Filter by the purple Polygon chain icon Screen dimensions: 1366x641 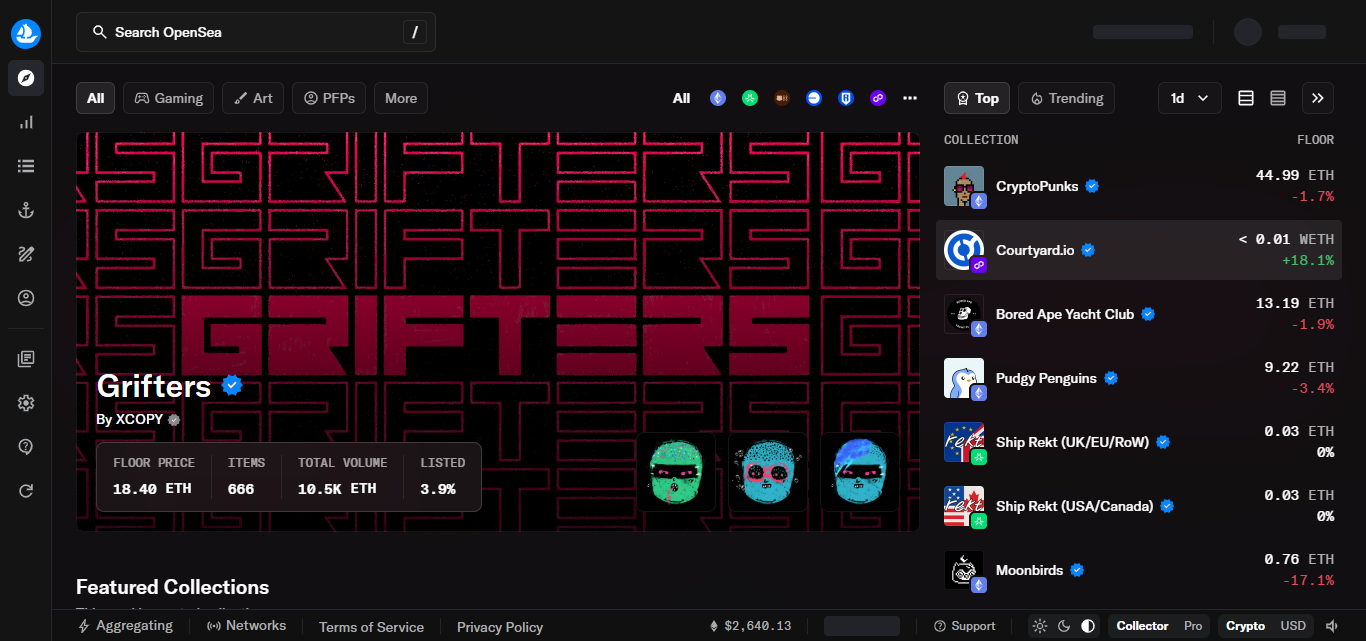[x=878, y=98]
